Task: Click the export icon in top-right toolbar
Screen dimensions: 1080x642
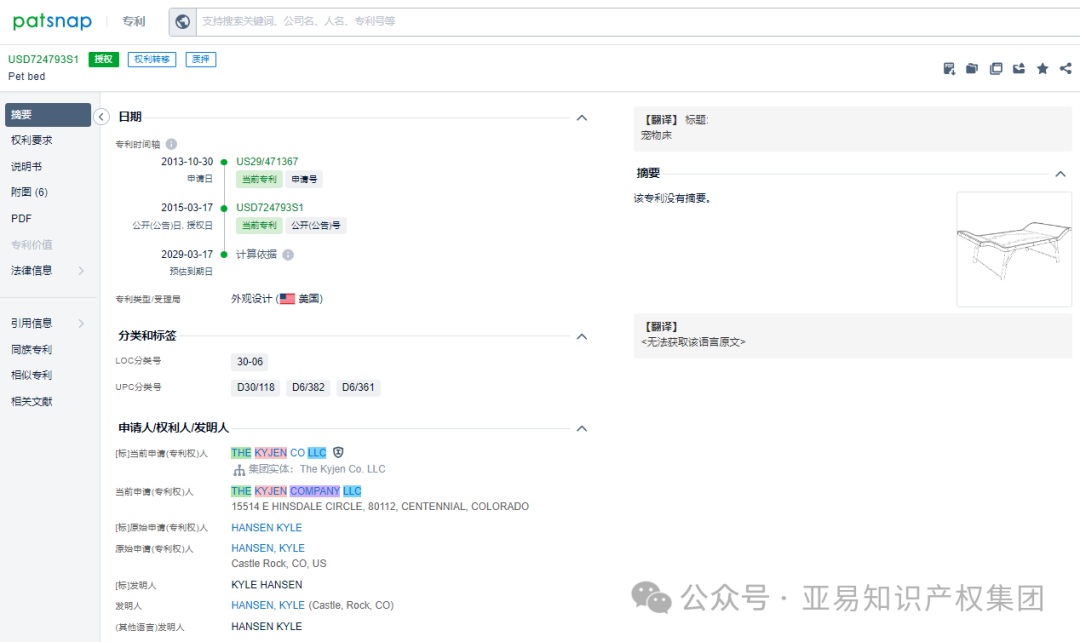Action: pyautogui.click(x=1019, y=68)
